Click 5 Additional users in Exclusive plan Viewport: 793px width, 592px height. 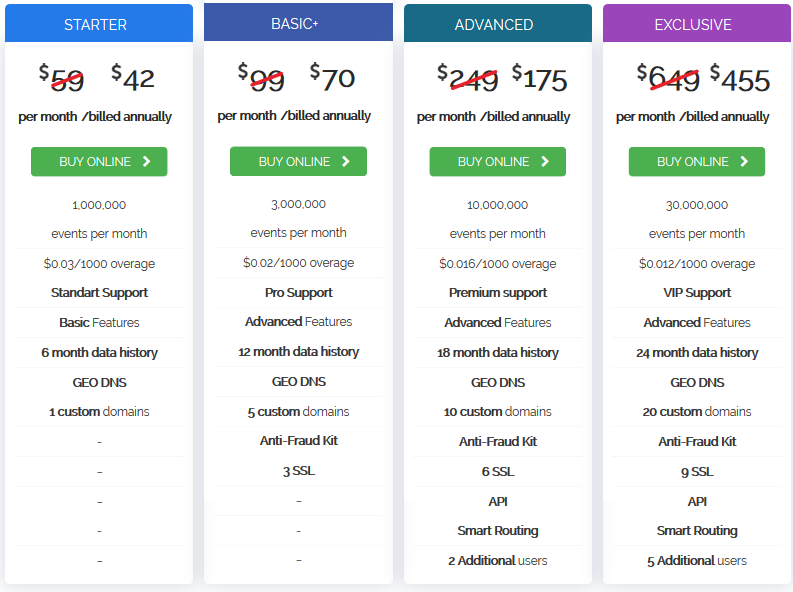(697, 561)
